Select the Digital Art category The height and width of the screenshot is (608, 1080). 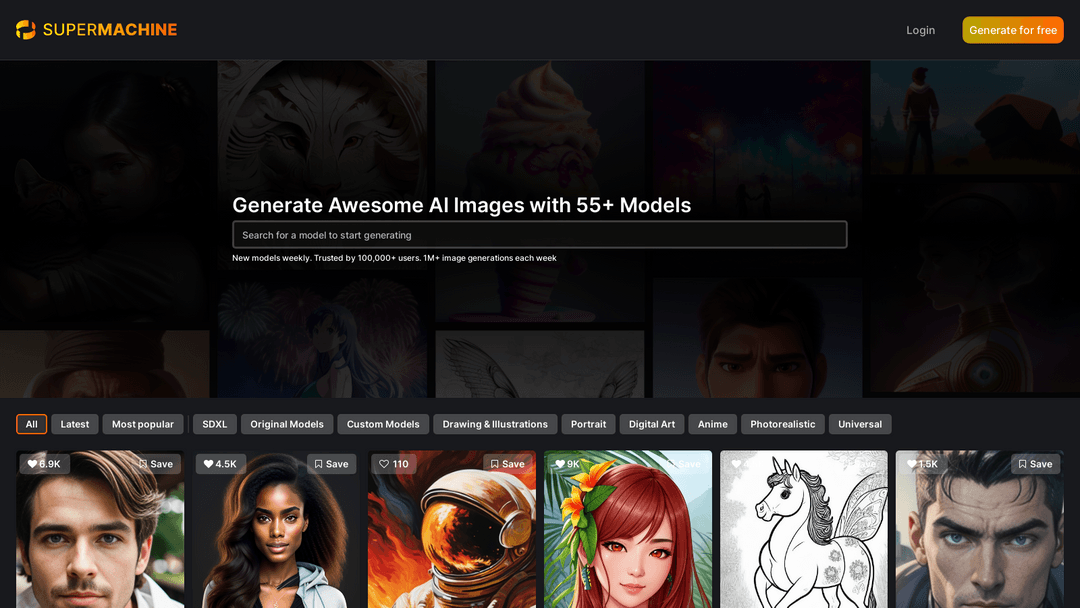(x=652, y=424)
